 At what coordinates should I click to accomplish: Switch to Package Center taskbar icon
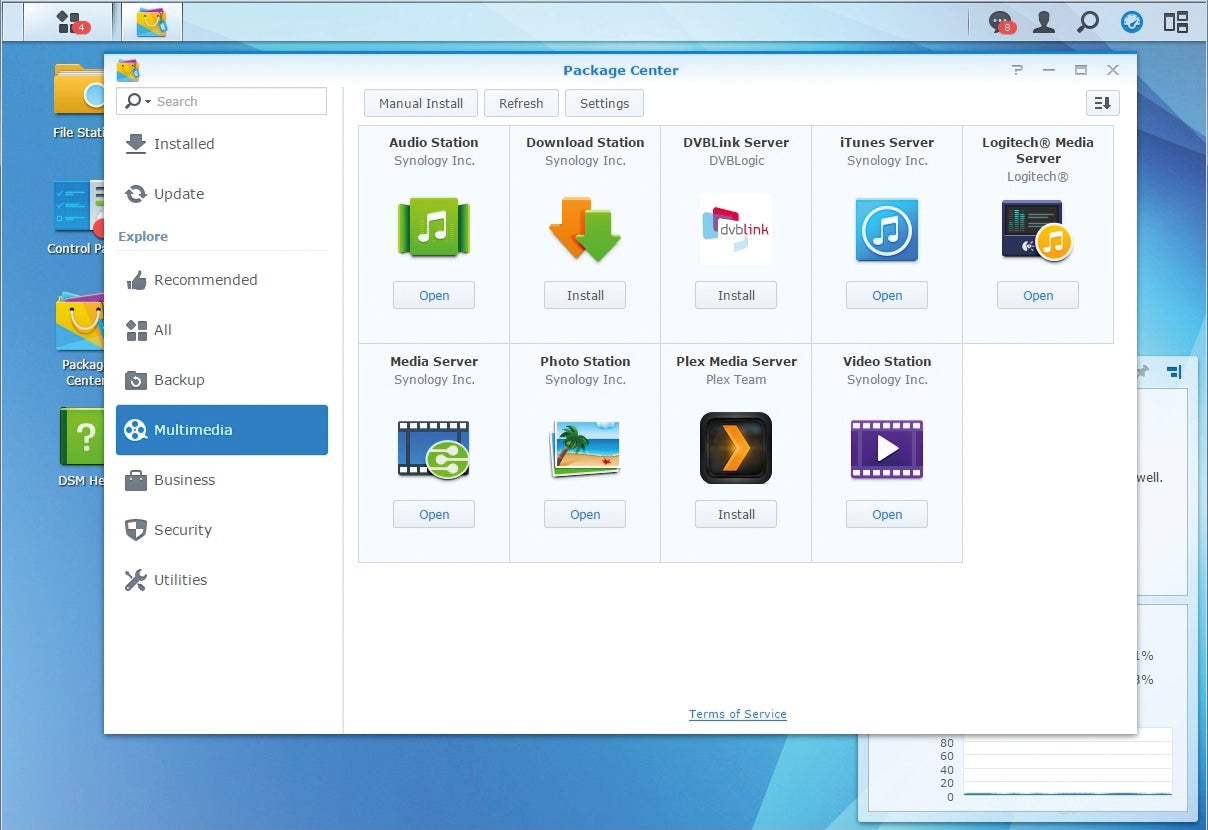pyautogui.click(x=152, y=21)
